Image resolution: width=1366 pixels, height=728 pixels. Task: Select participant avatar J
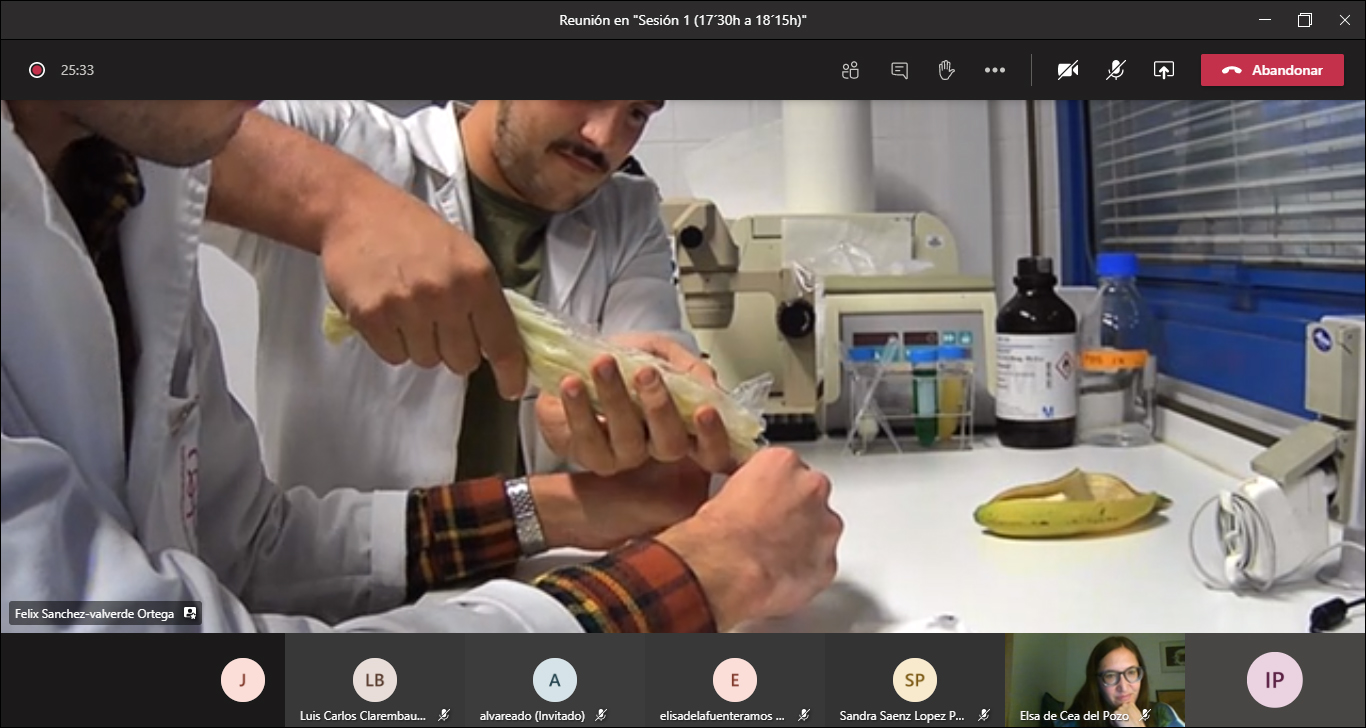tap(242, 681)
